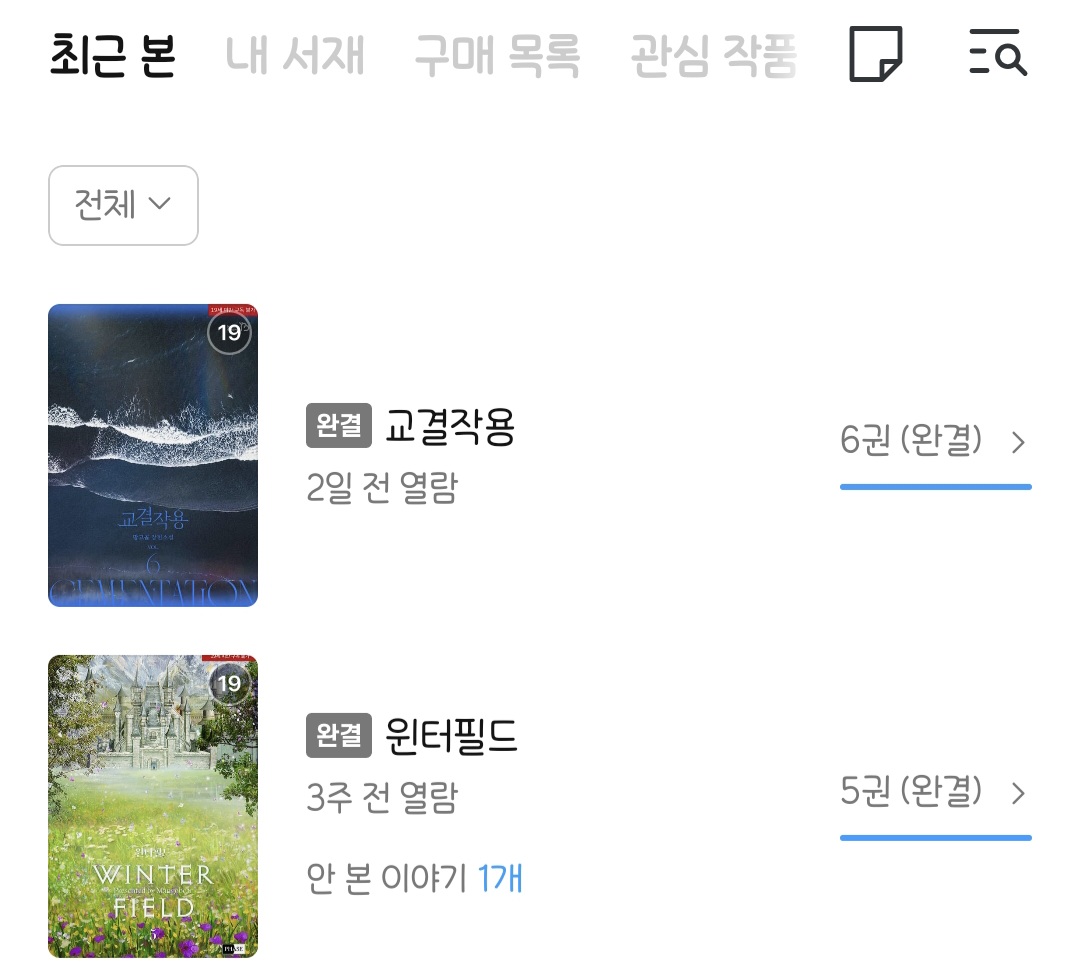
Task: Open the 전체 filter dropdown
Action: [123, 205]
